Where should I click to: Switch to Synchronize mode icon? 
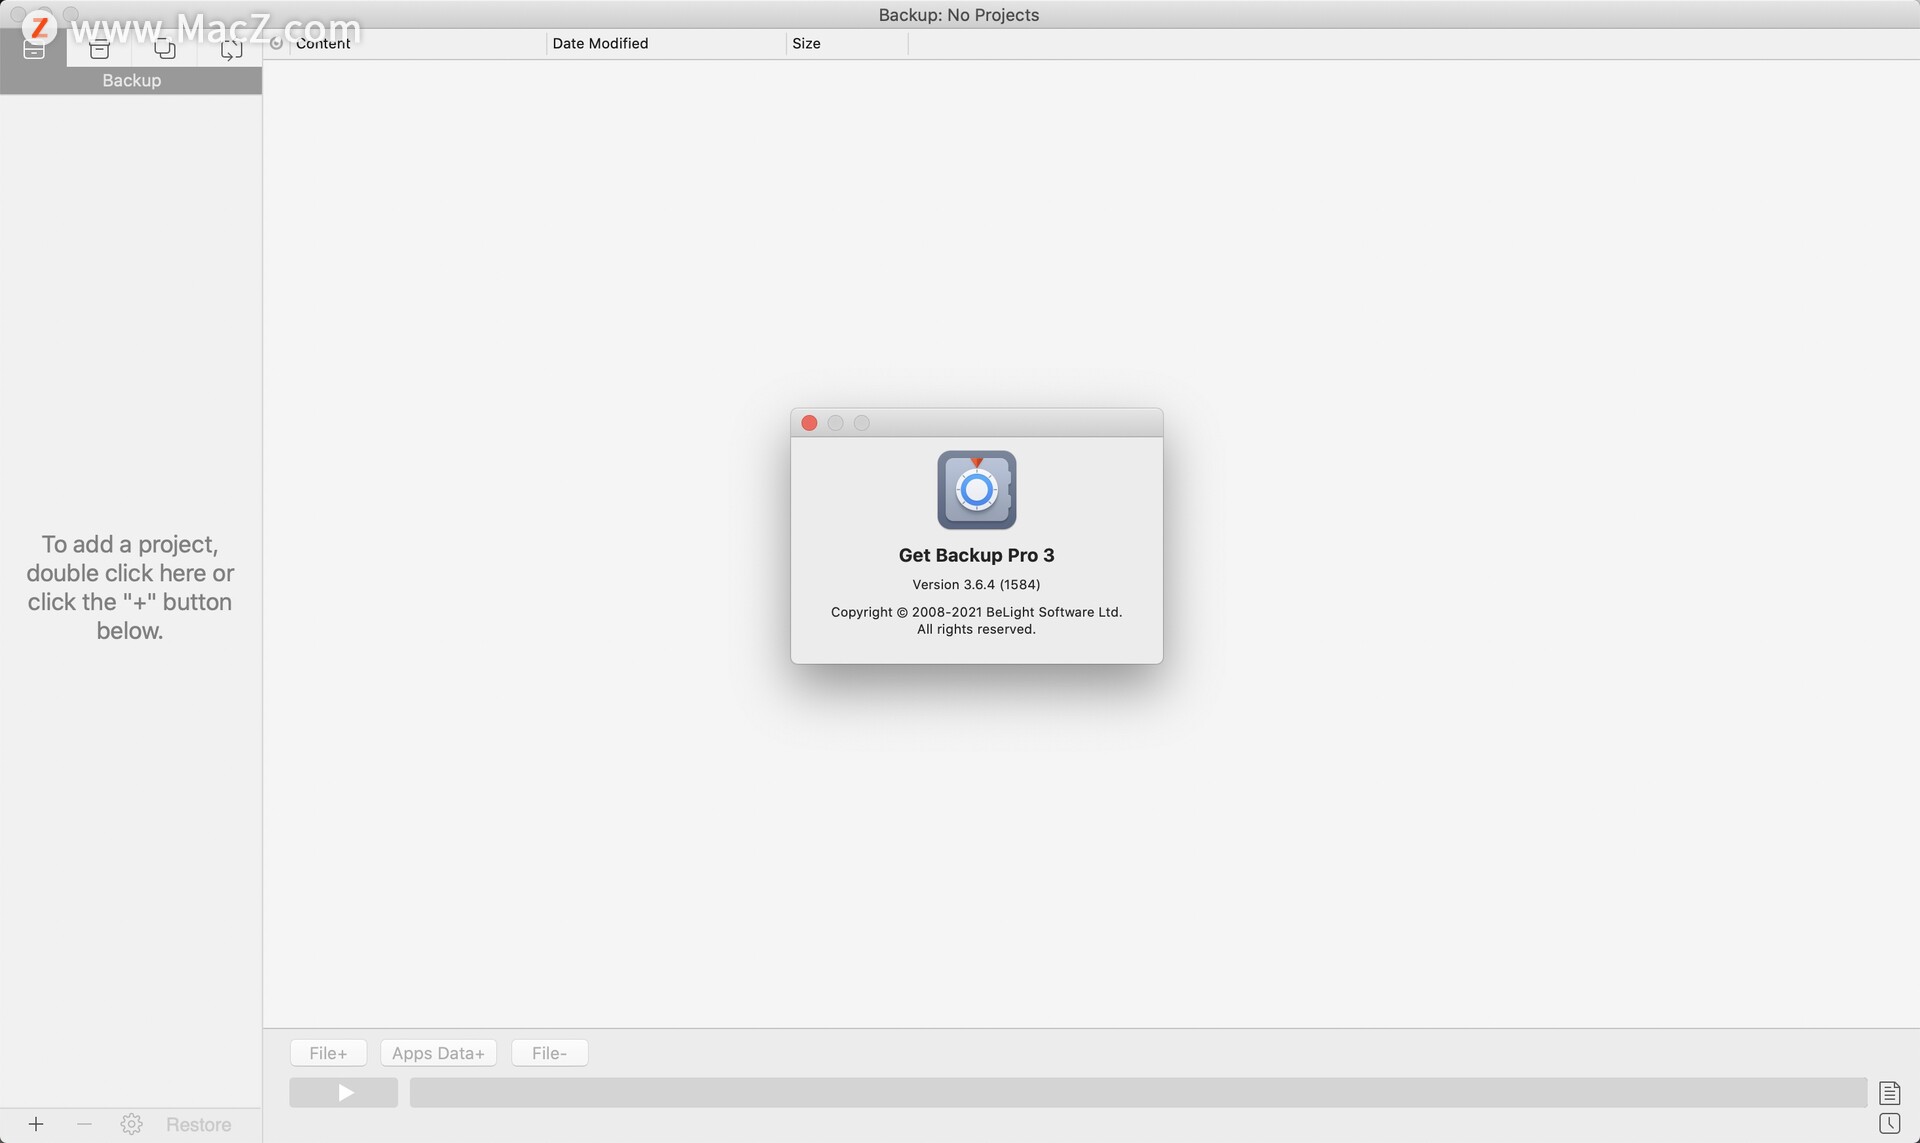pos(231,47)
